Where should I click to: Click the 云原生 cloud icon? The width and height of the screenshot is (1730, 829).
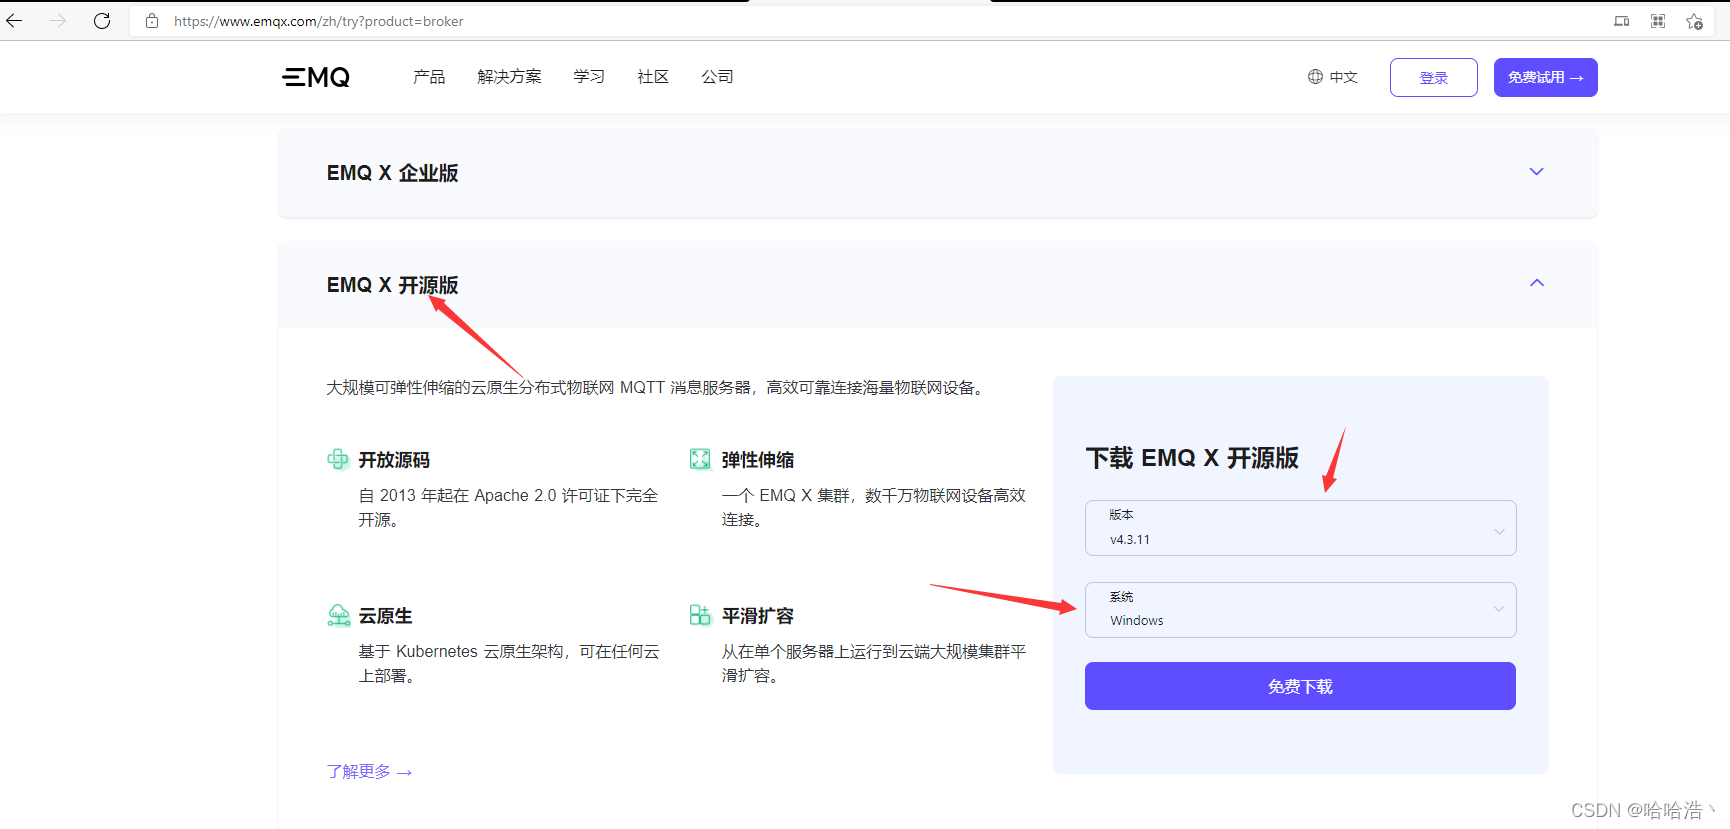click(x=339, y=615)
